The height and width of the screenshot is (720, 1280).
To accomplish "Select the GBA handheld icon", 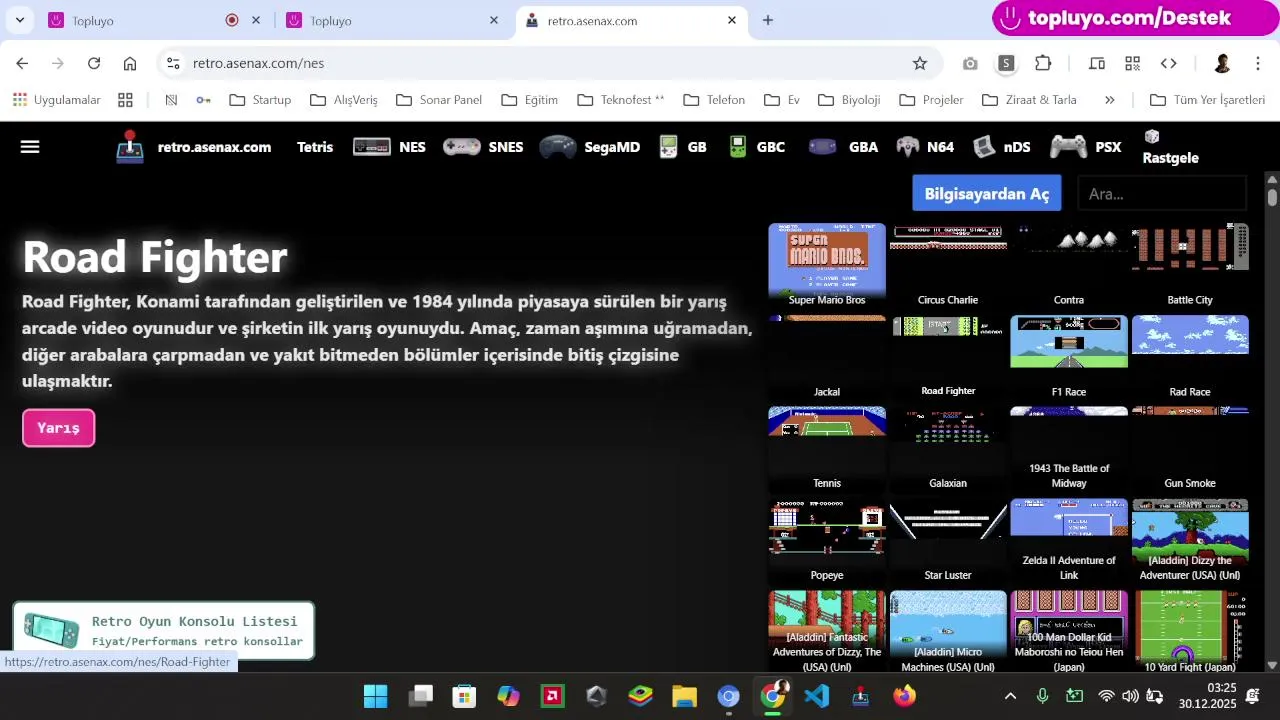I will point(823,147).
